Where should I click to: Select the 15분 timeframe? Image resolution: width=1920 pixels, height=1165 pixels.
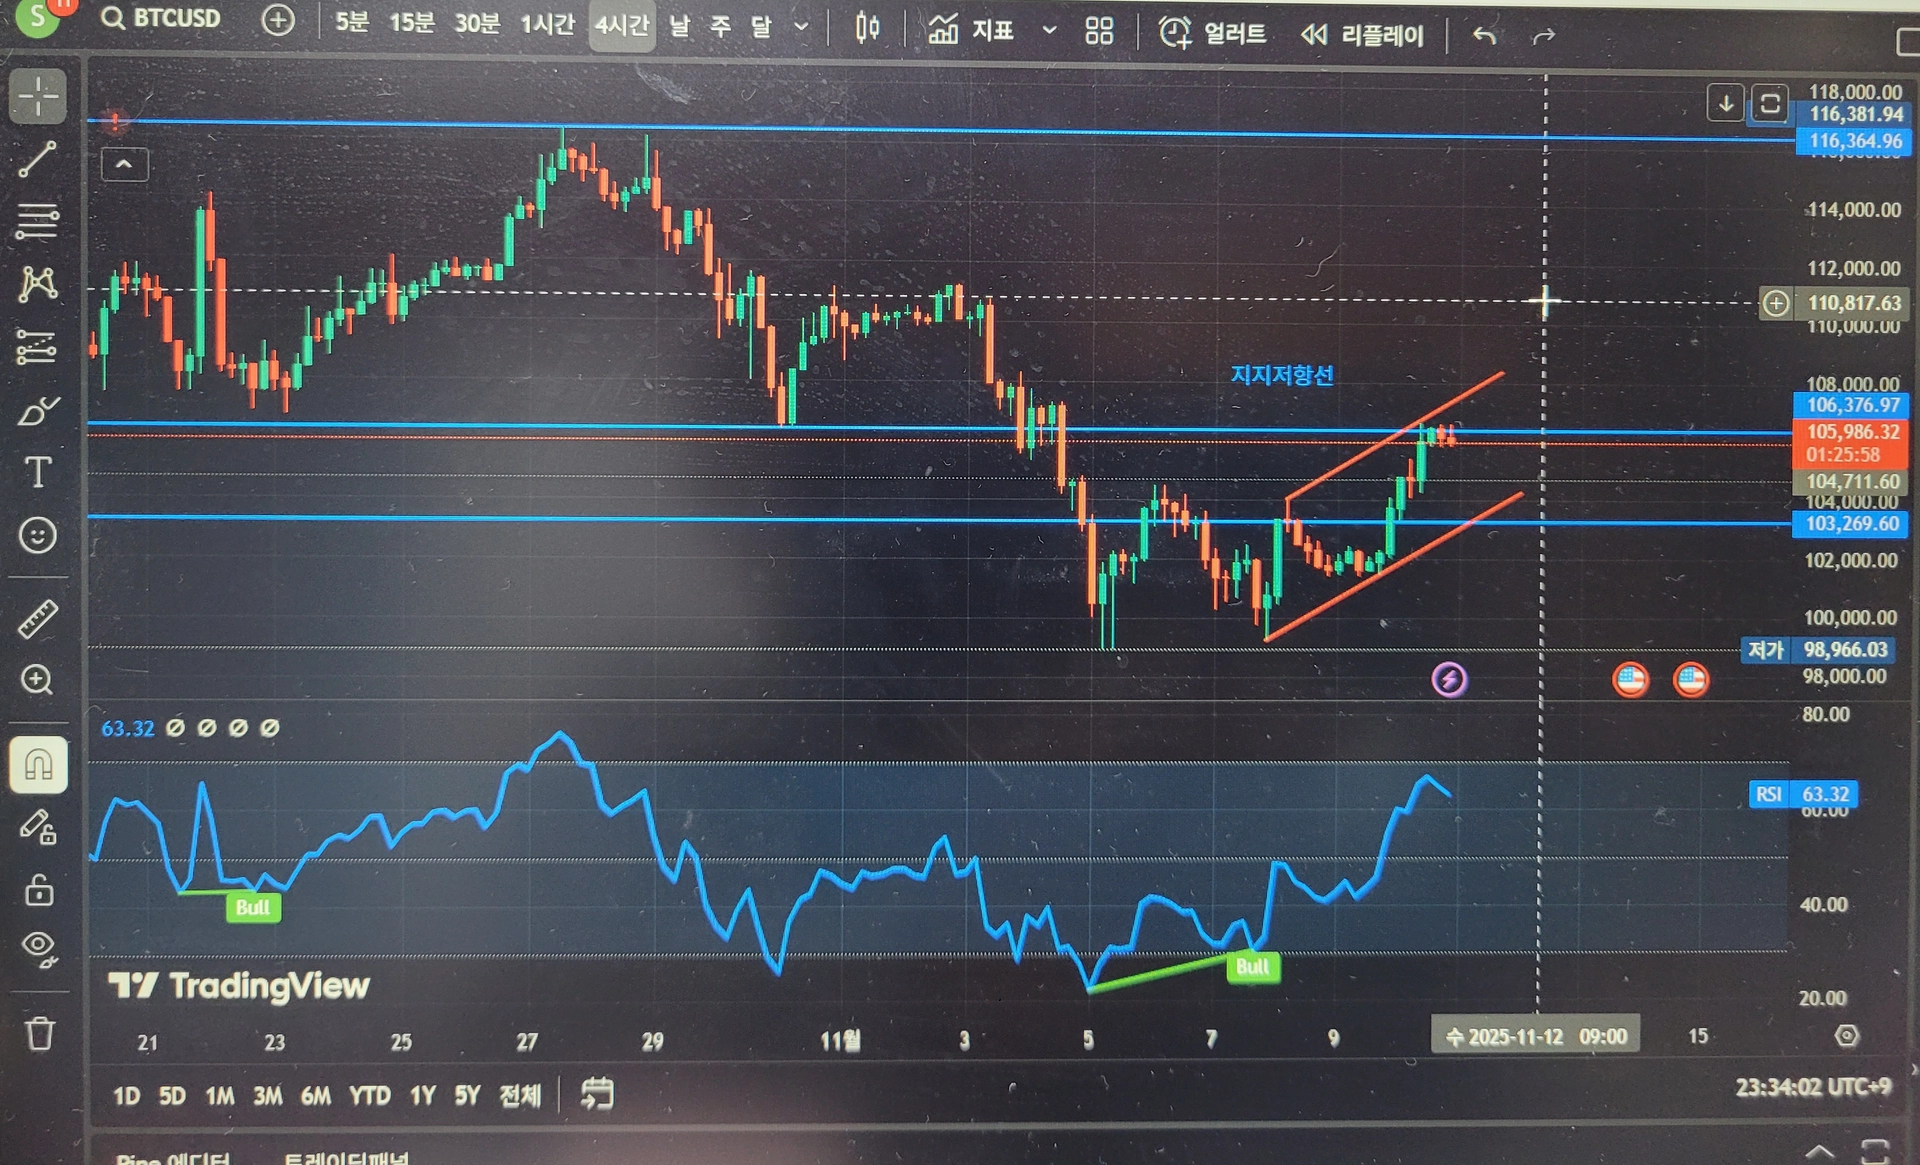coord(411,22)
